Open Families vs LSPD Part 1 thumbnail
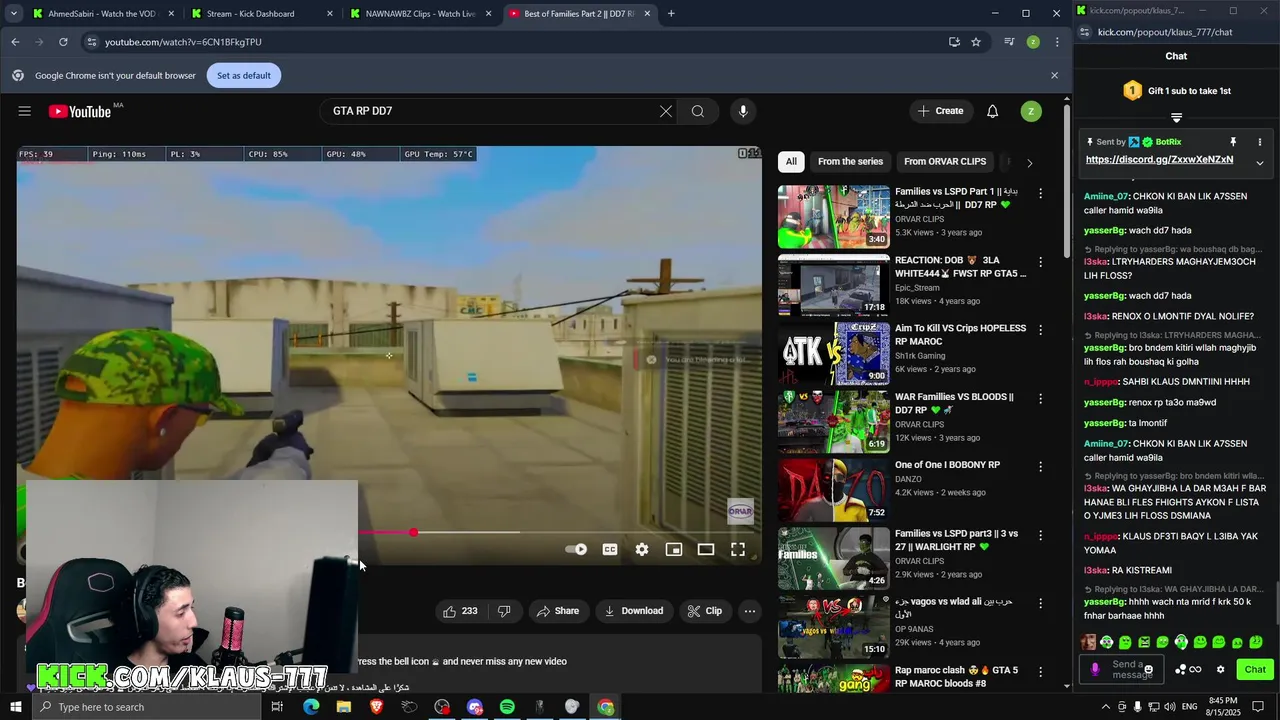 point(834,216)
